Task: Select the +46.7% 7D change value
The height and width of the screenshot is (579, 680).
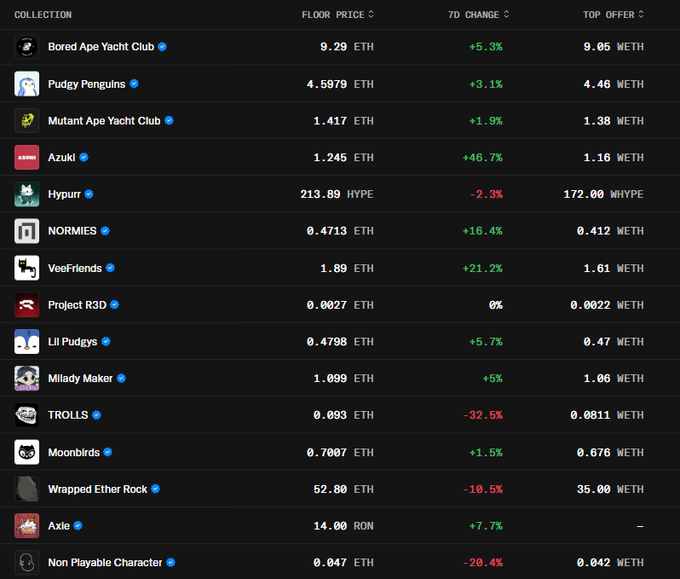Action: [482, 157]
